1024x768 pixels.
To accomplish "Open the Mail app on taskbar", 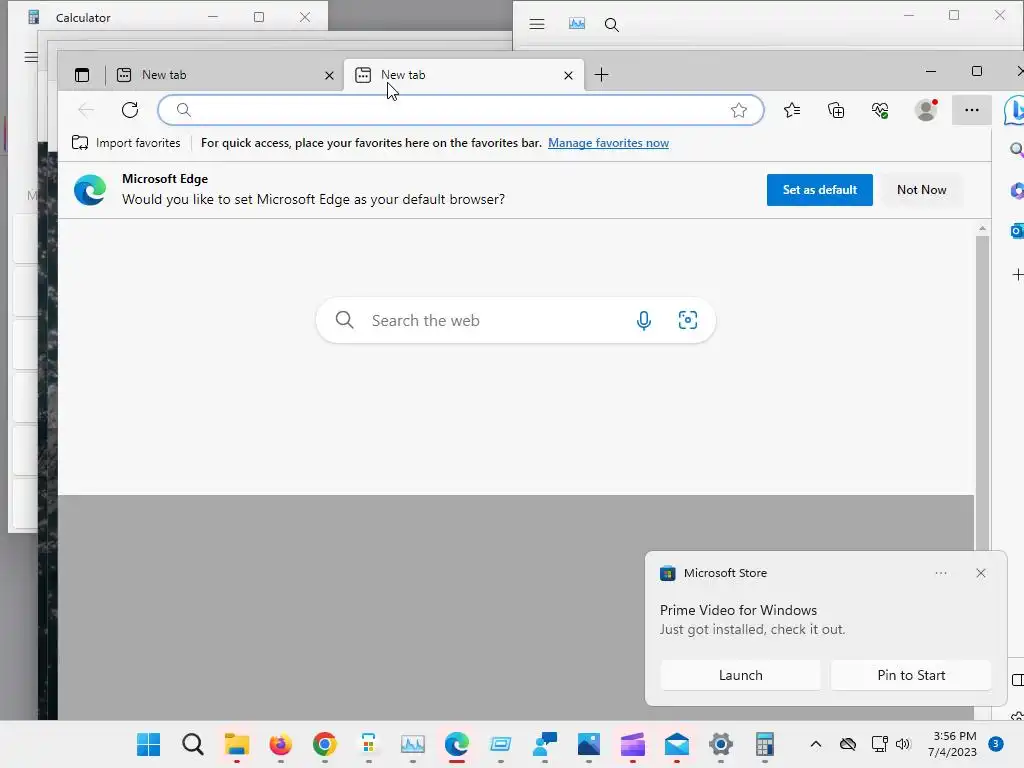I will pyautogui.click(x=677, y=744).
